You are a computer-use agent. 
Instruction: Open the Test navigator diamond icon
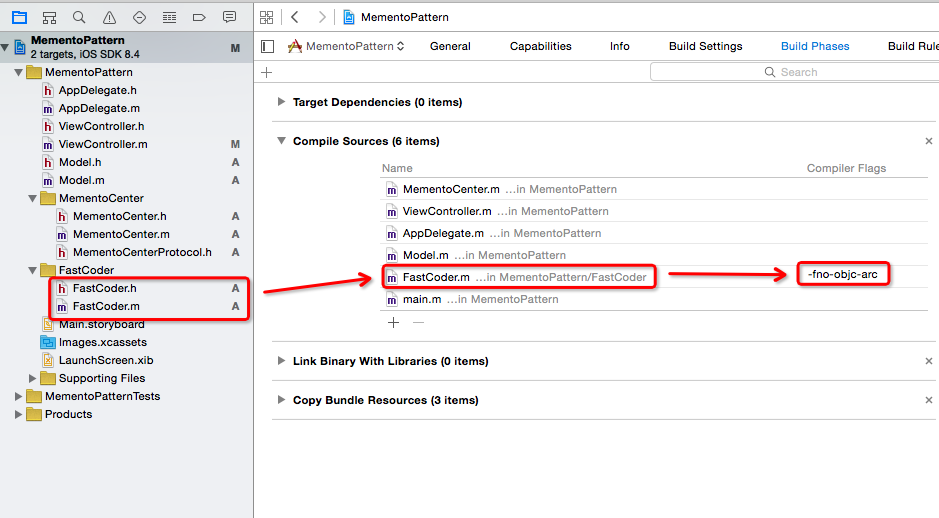click(x=140, y=17)
